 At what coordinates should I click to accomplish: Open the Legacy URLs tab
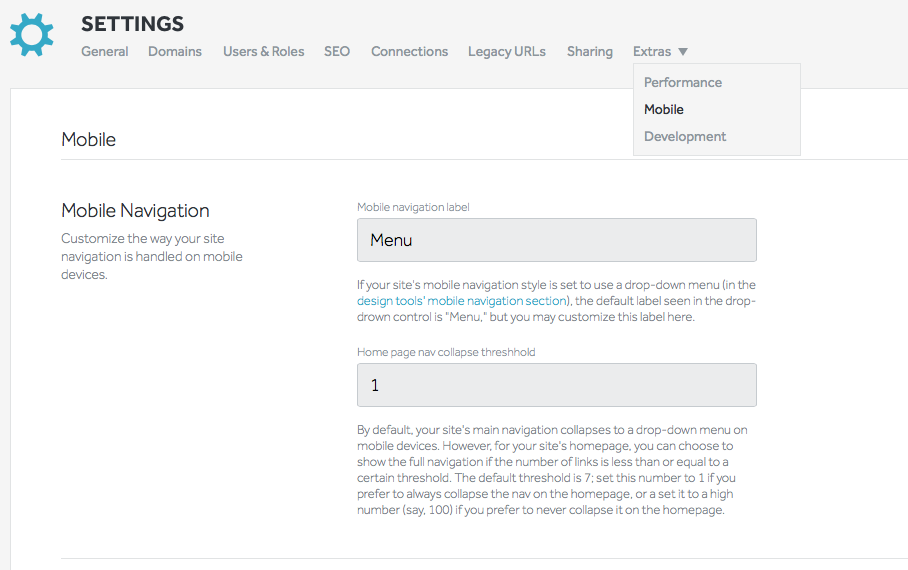click(x=507, y=51)
